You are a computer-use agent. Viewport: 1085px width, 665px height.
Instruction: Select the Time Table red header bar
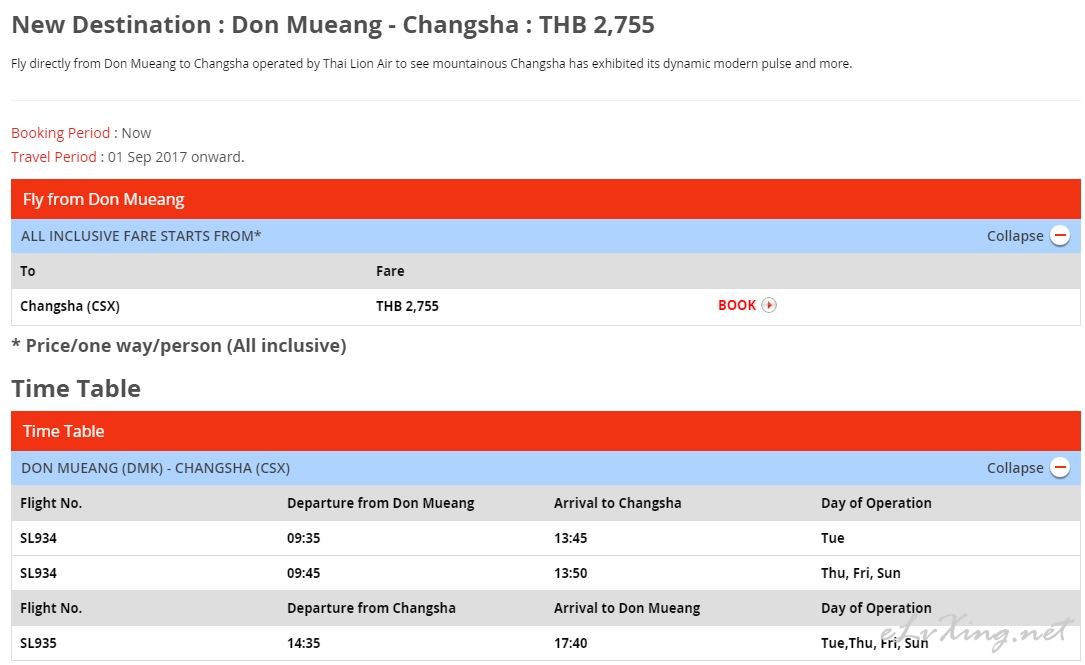pos(546,431)
